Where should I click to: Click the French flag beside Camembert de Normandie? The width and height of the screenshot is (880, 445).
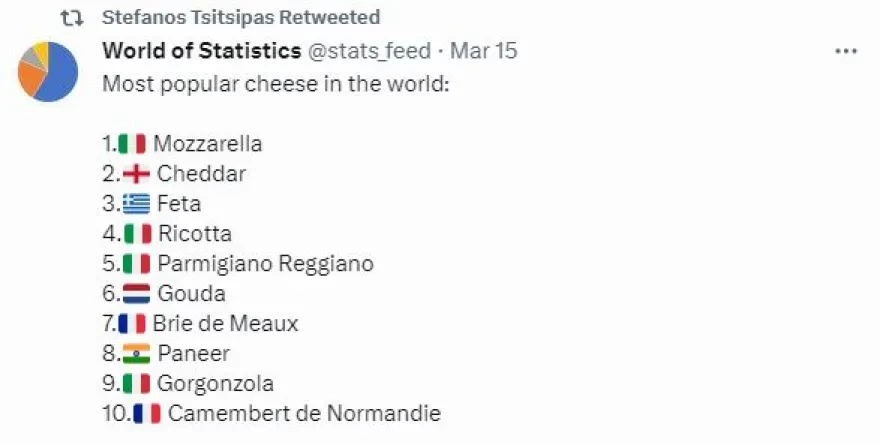tap(147, 414)
